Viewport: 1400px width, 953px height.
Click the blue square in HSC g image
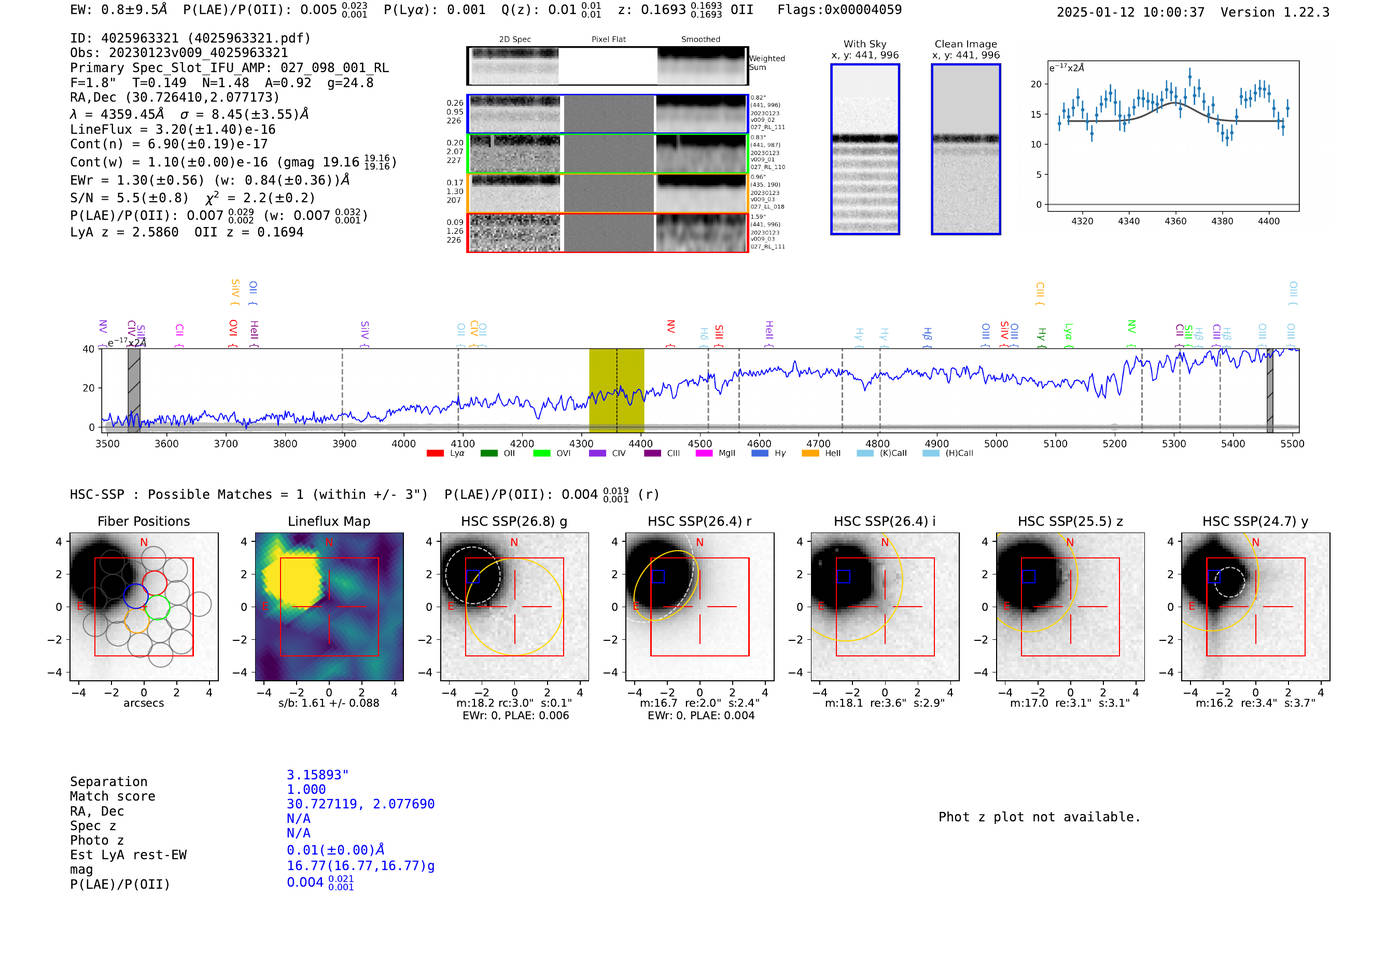coord(473,577)
